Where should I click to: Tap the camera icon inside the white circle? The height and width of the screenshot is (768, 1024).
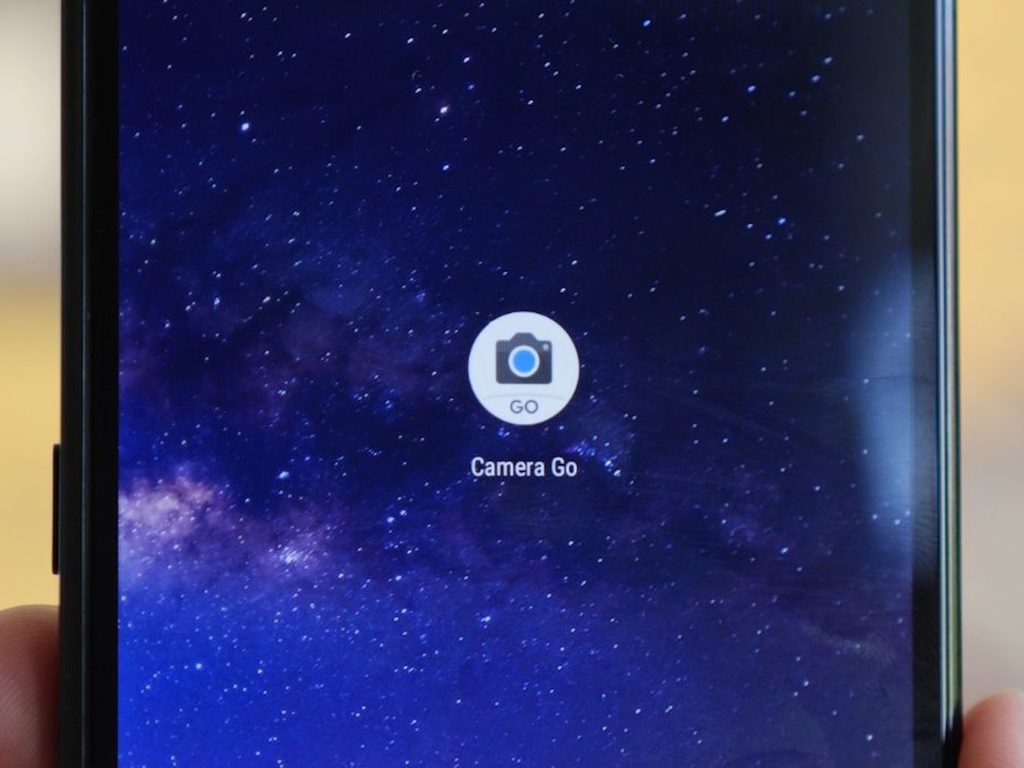coord(523,362)
